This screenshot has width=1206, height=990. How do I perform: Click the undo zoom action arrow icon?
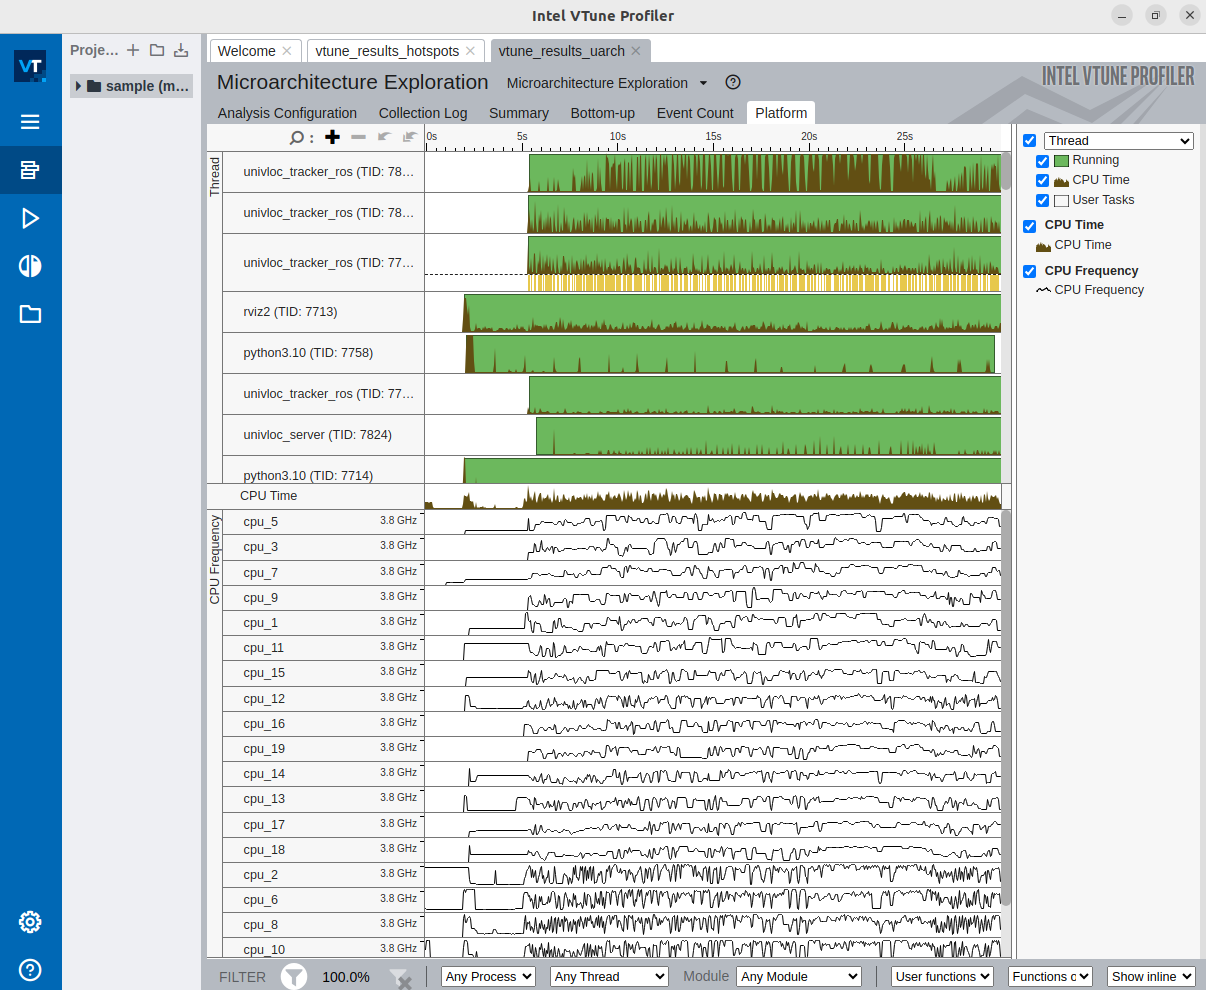pyautogui.click(x=386, y=136)
